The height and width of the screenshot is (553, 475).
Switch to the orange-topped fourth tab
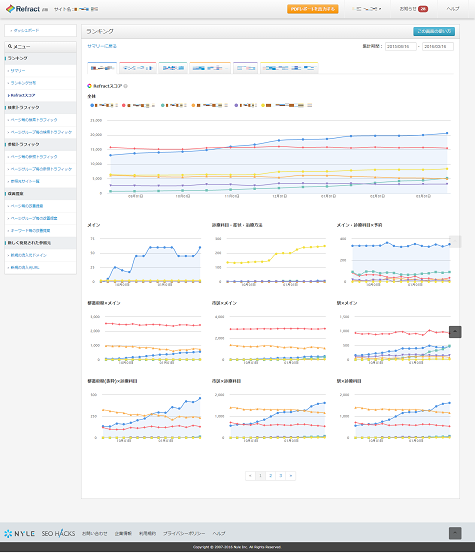[210, 68]
